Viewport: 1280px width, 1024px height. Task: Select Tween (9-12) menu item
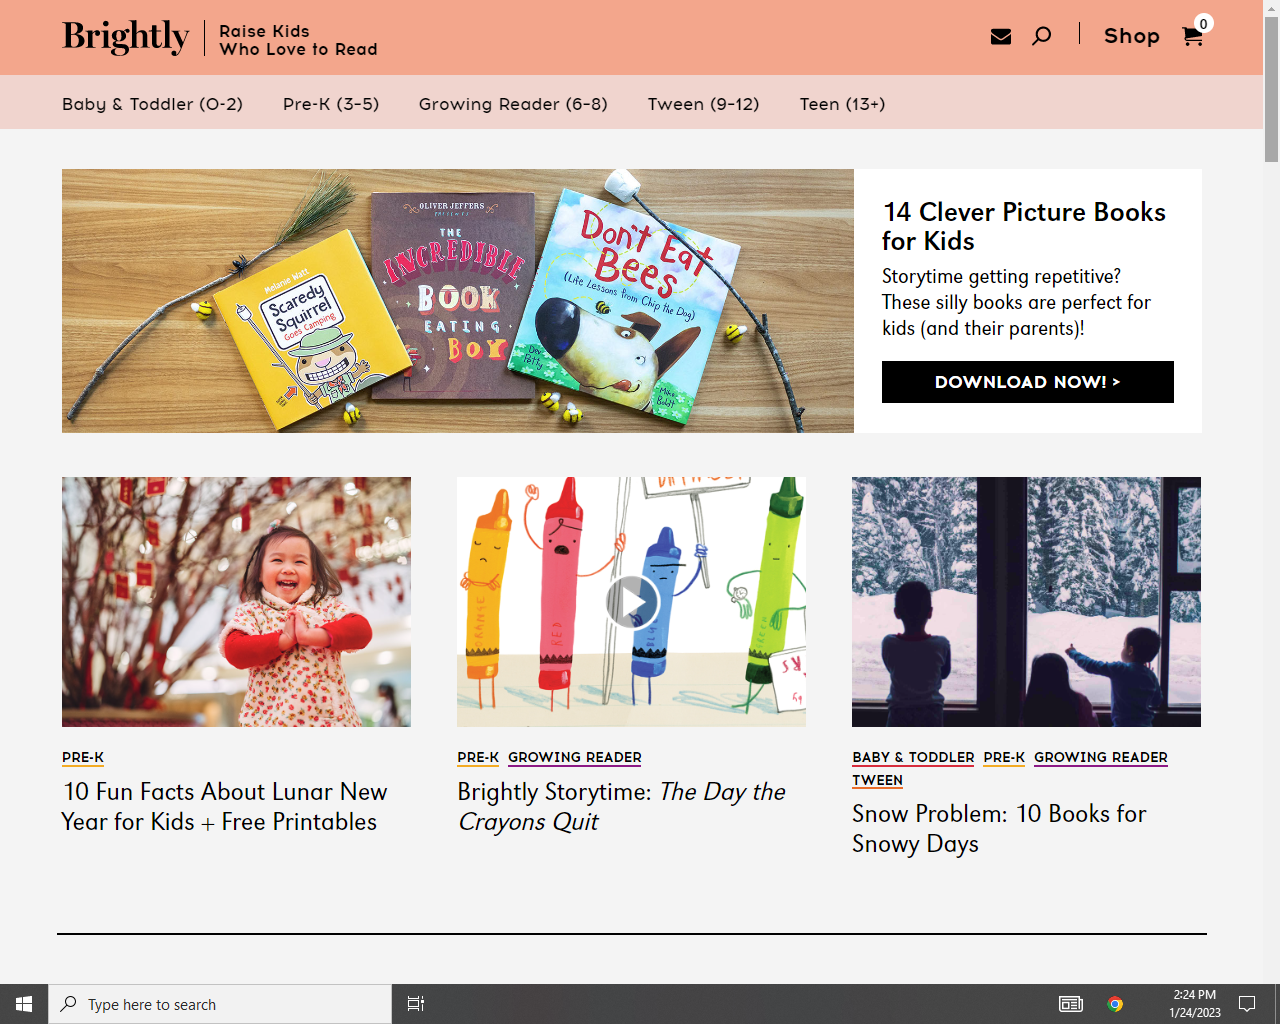click(x=703, y=104)
